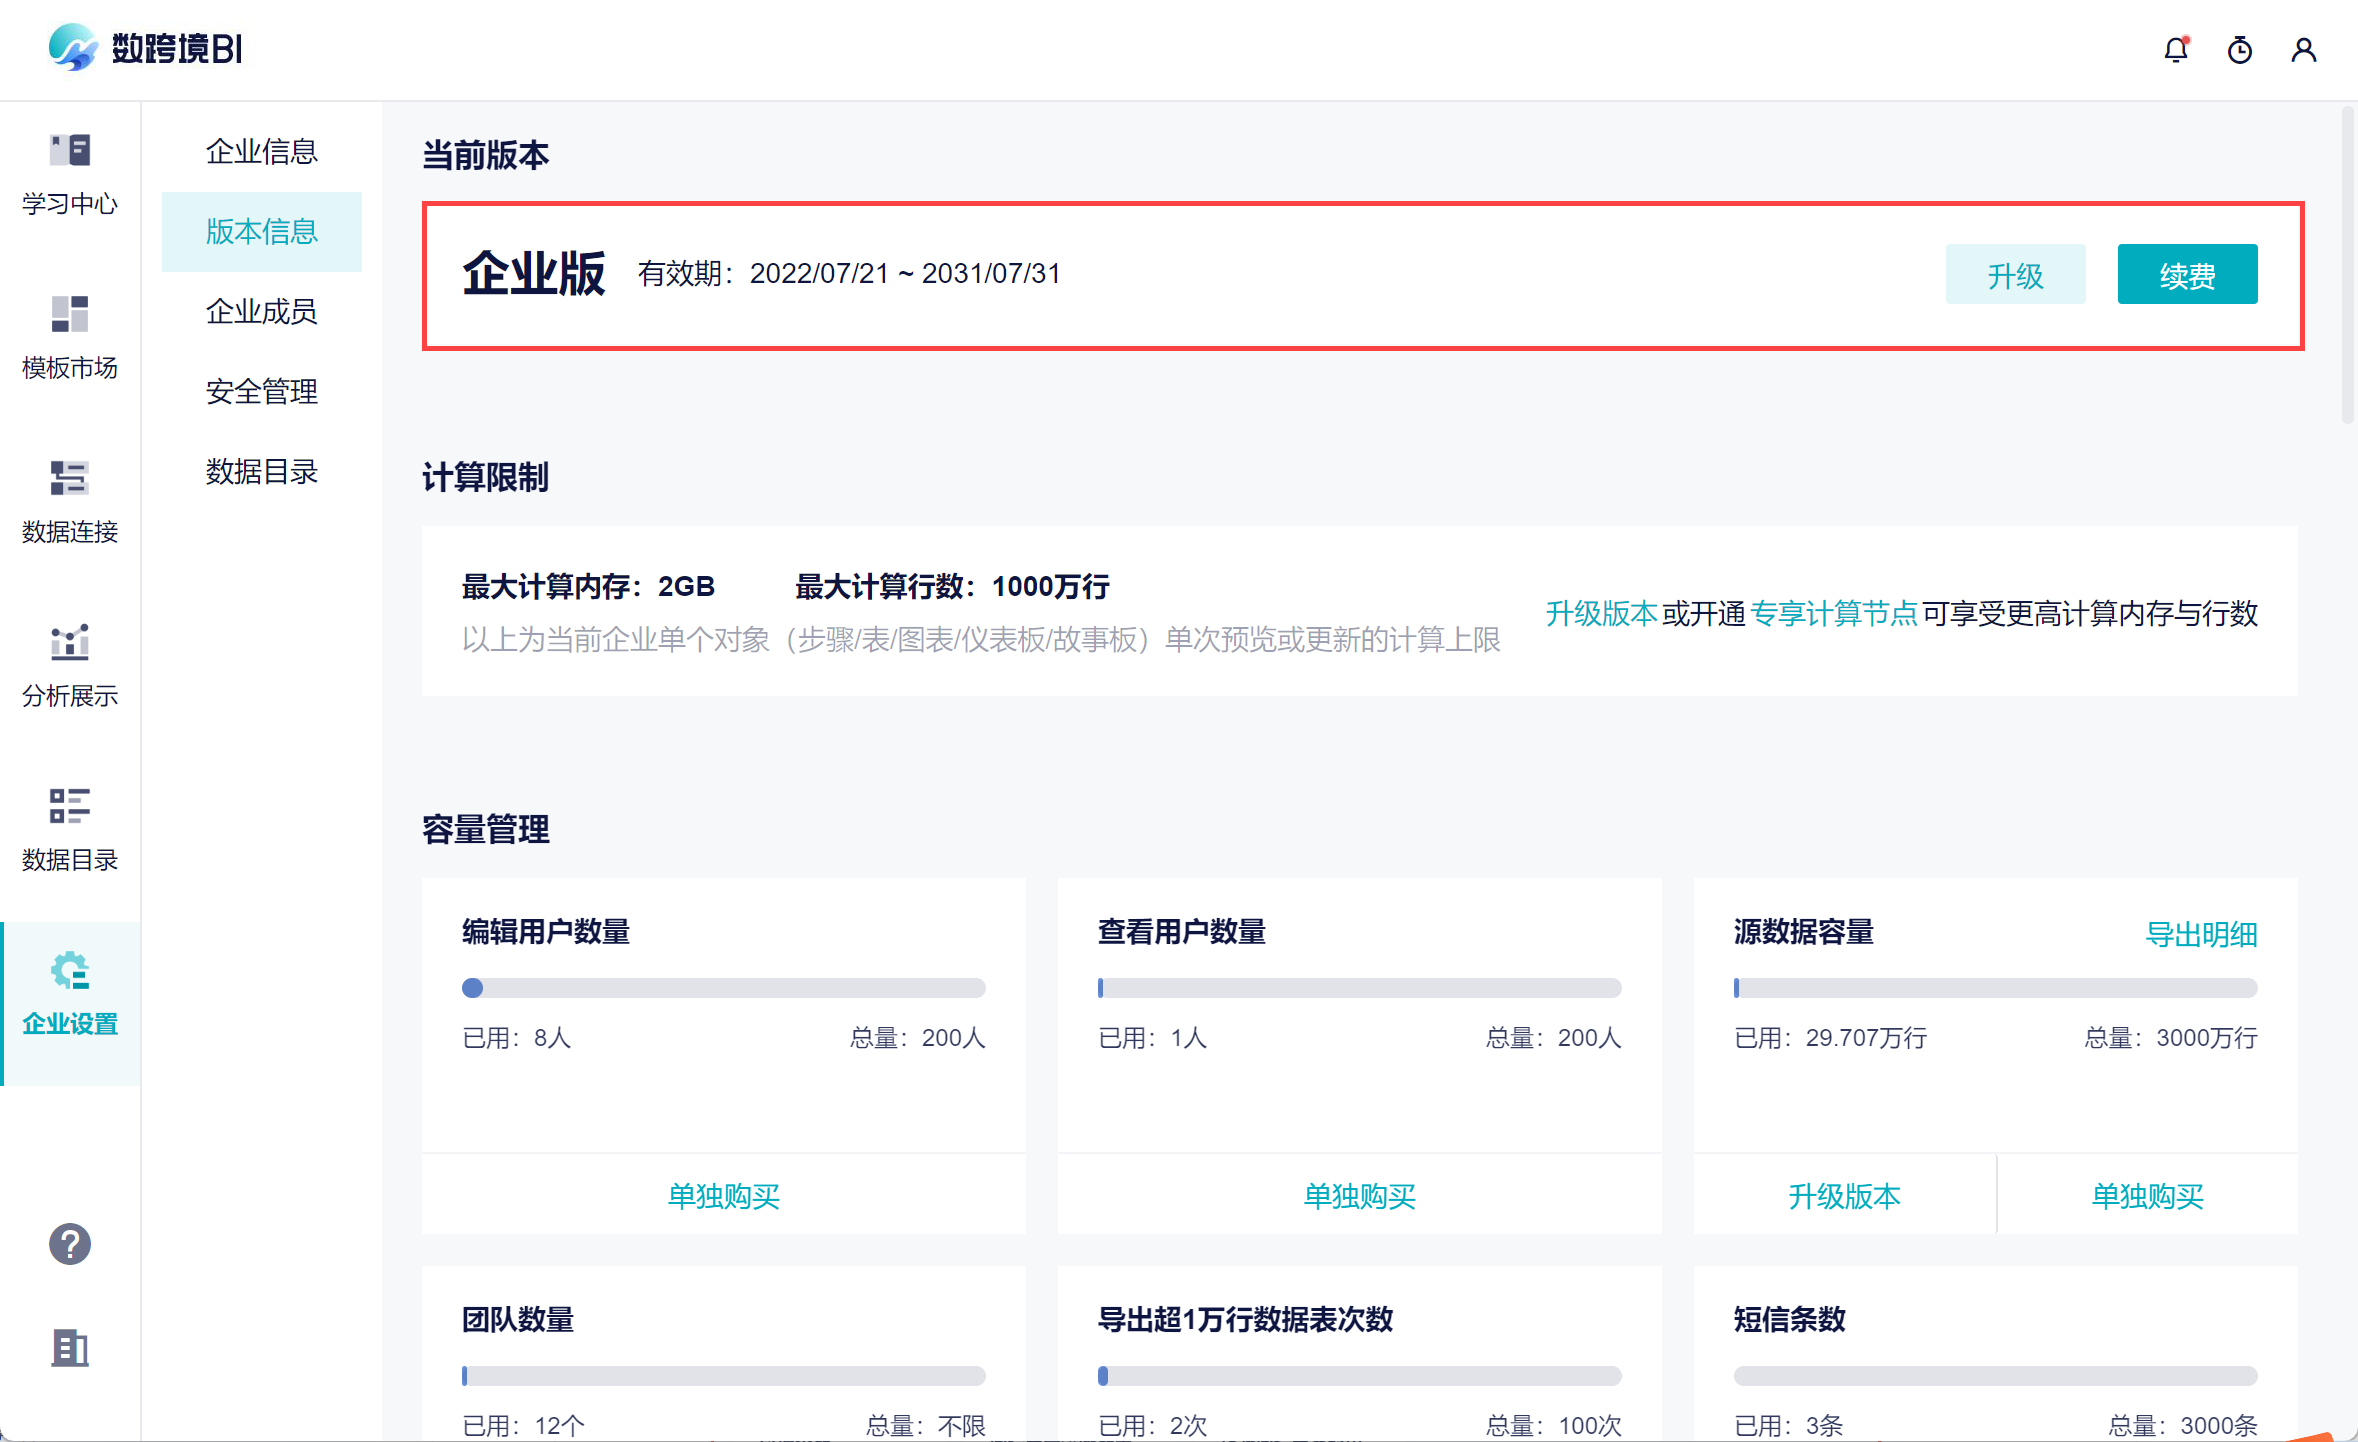Click 单独购买 under 编辑用户数量
Screen dimensions: 2358x1442
[723, 1196]
